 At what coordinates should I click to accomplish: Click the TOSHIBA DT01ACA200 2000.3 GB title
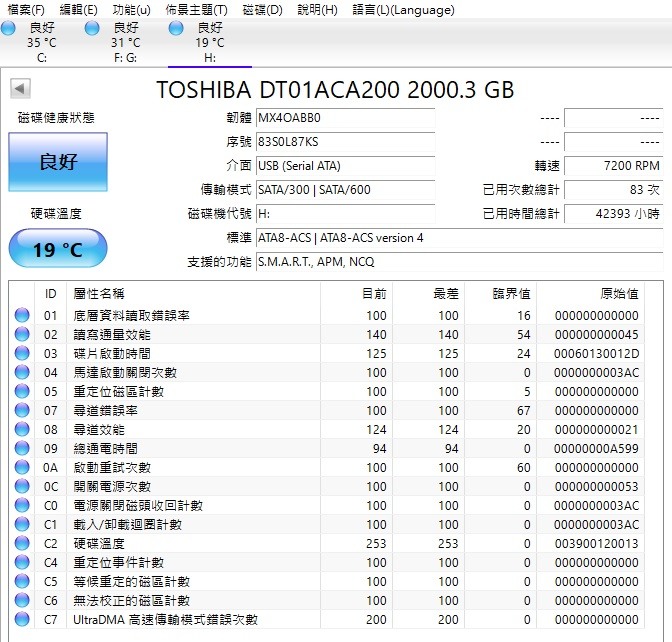tap(335, 90)
